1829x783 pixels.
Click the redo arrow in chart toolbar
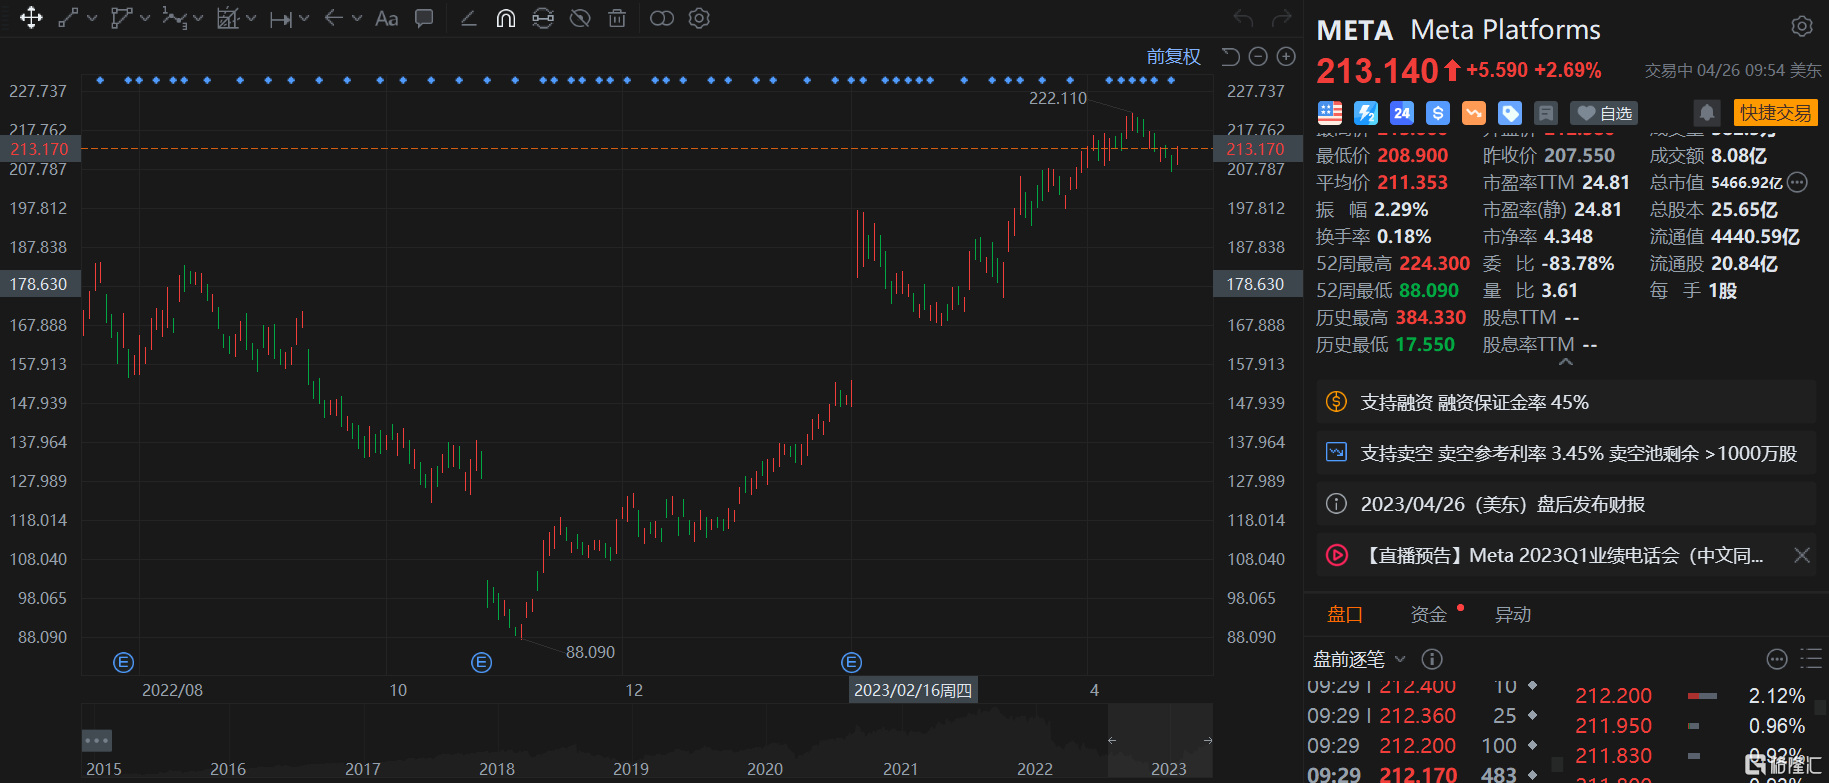tap(1281, 18)
